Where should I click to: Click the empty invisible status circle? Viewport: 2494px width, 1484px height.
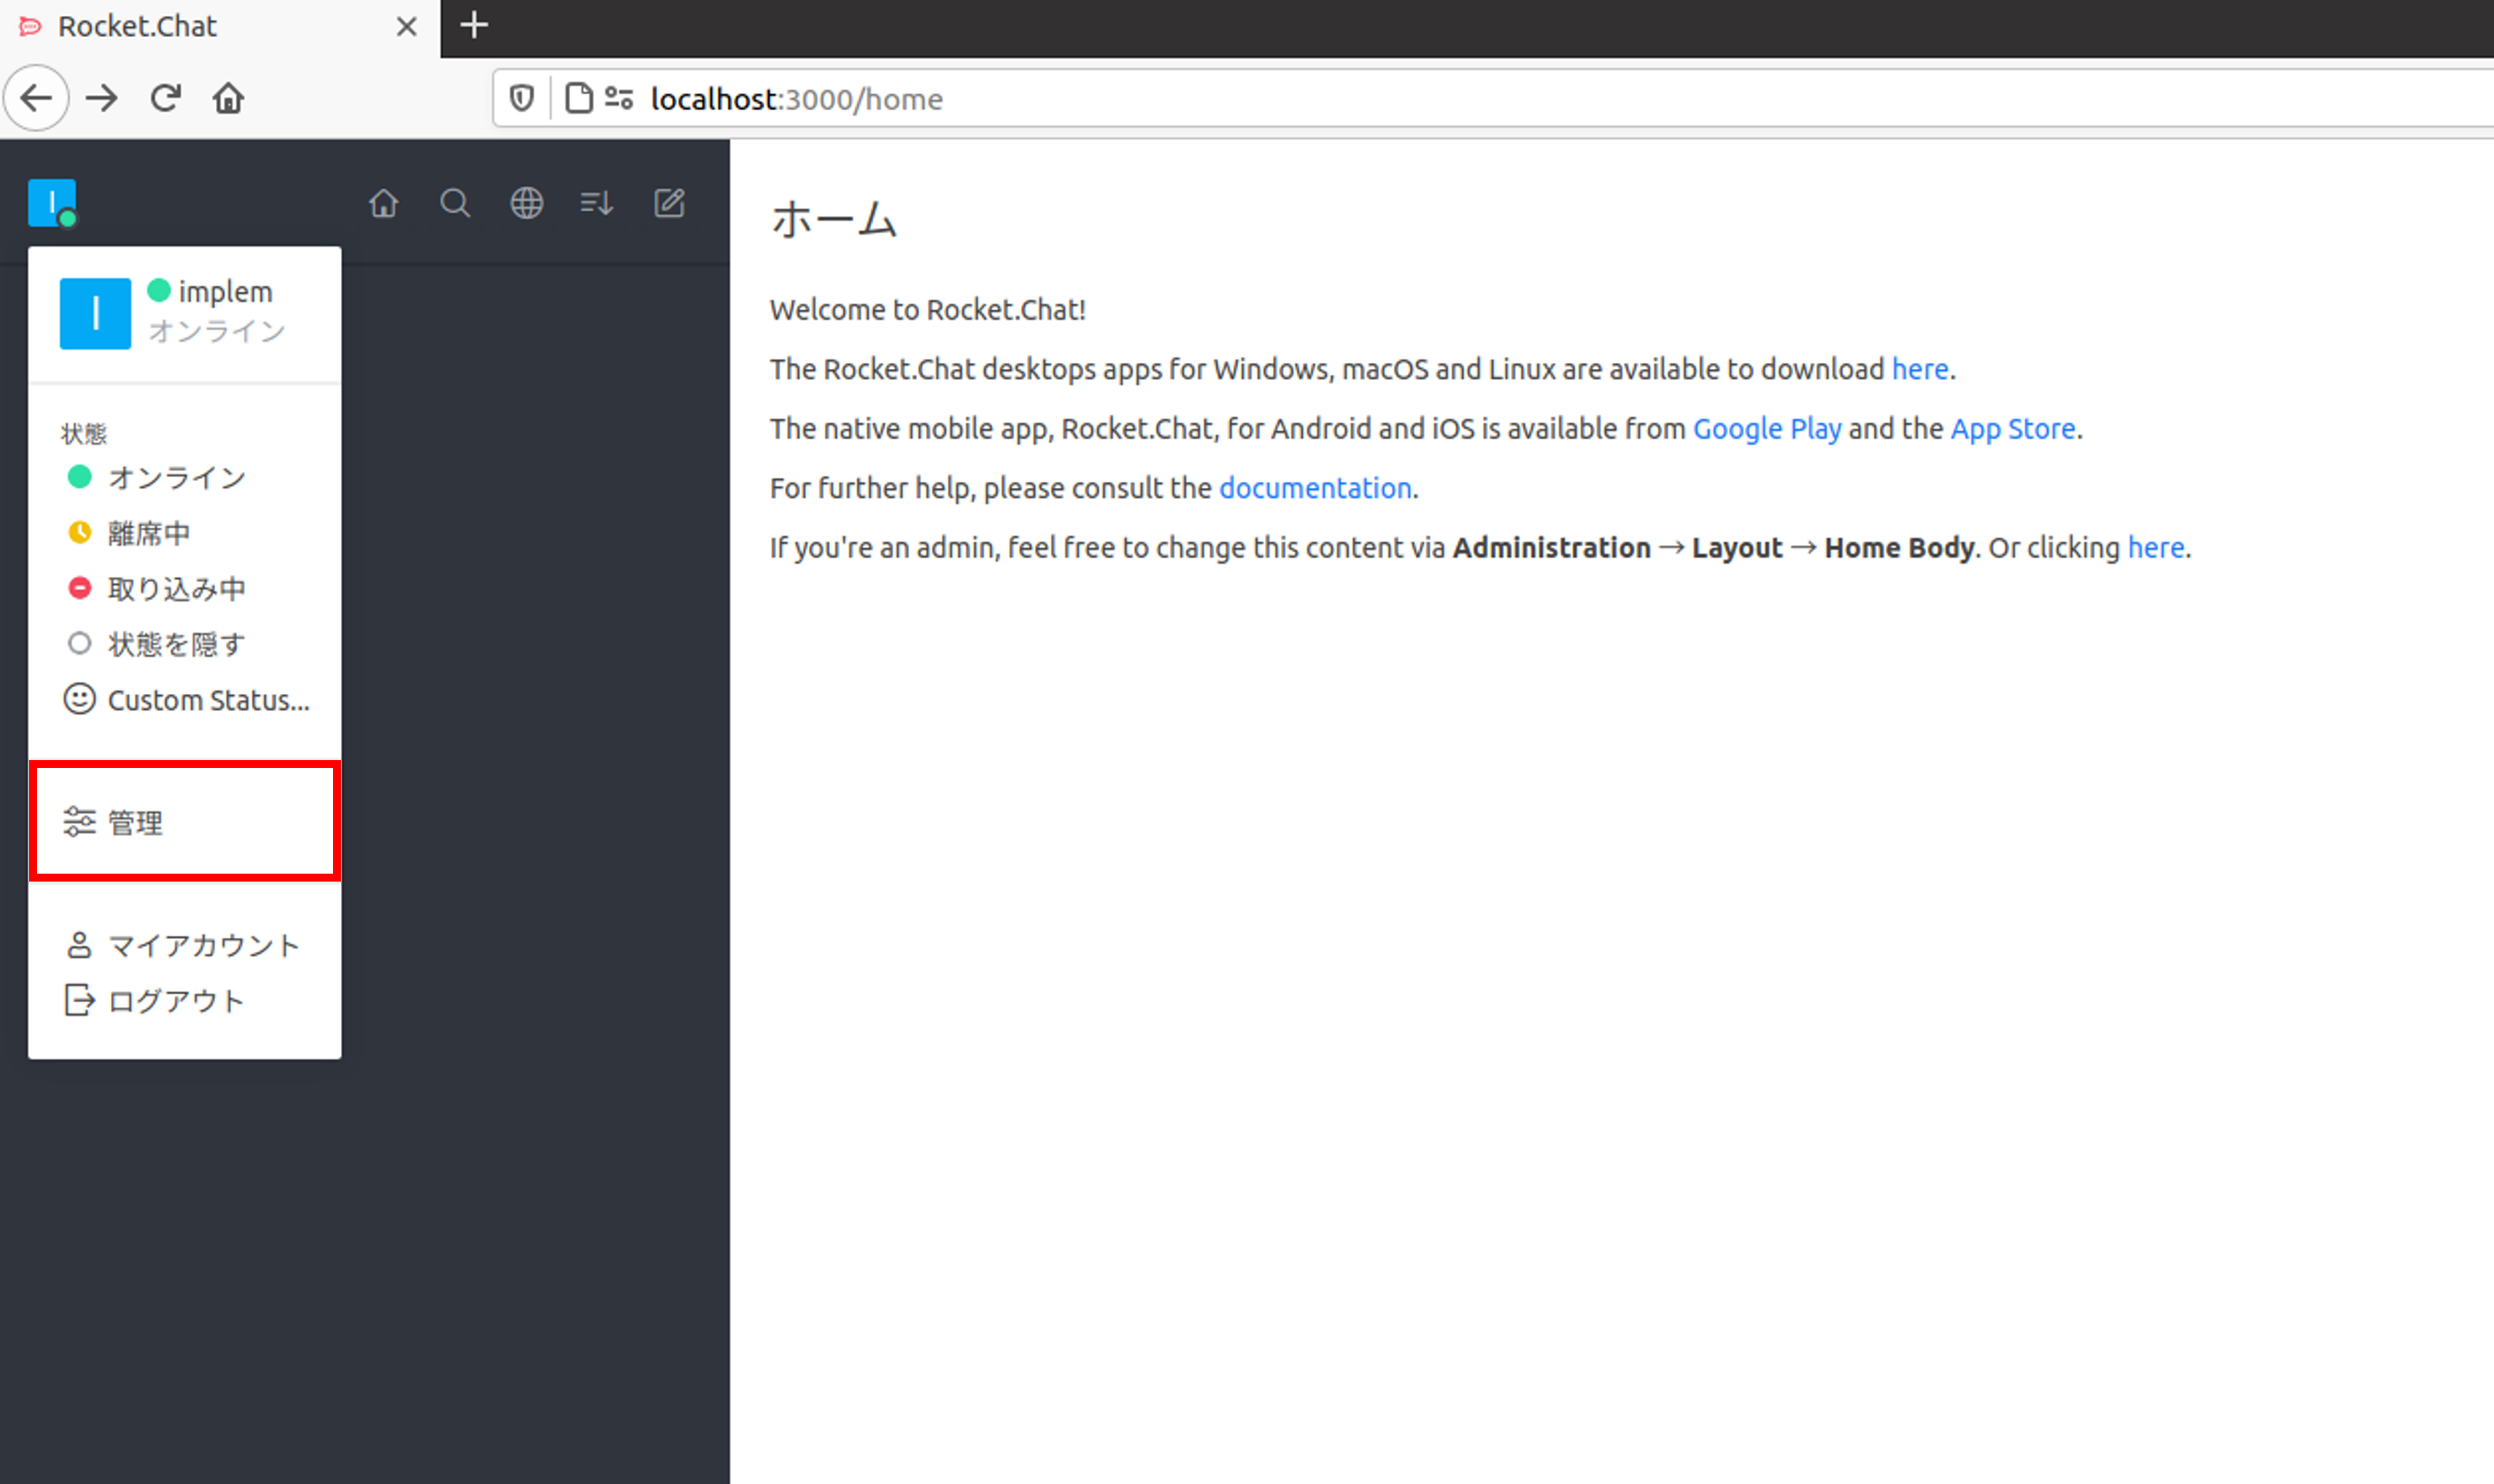[x=80, y=643]
